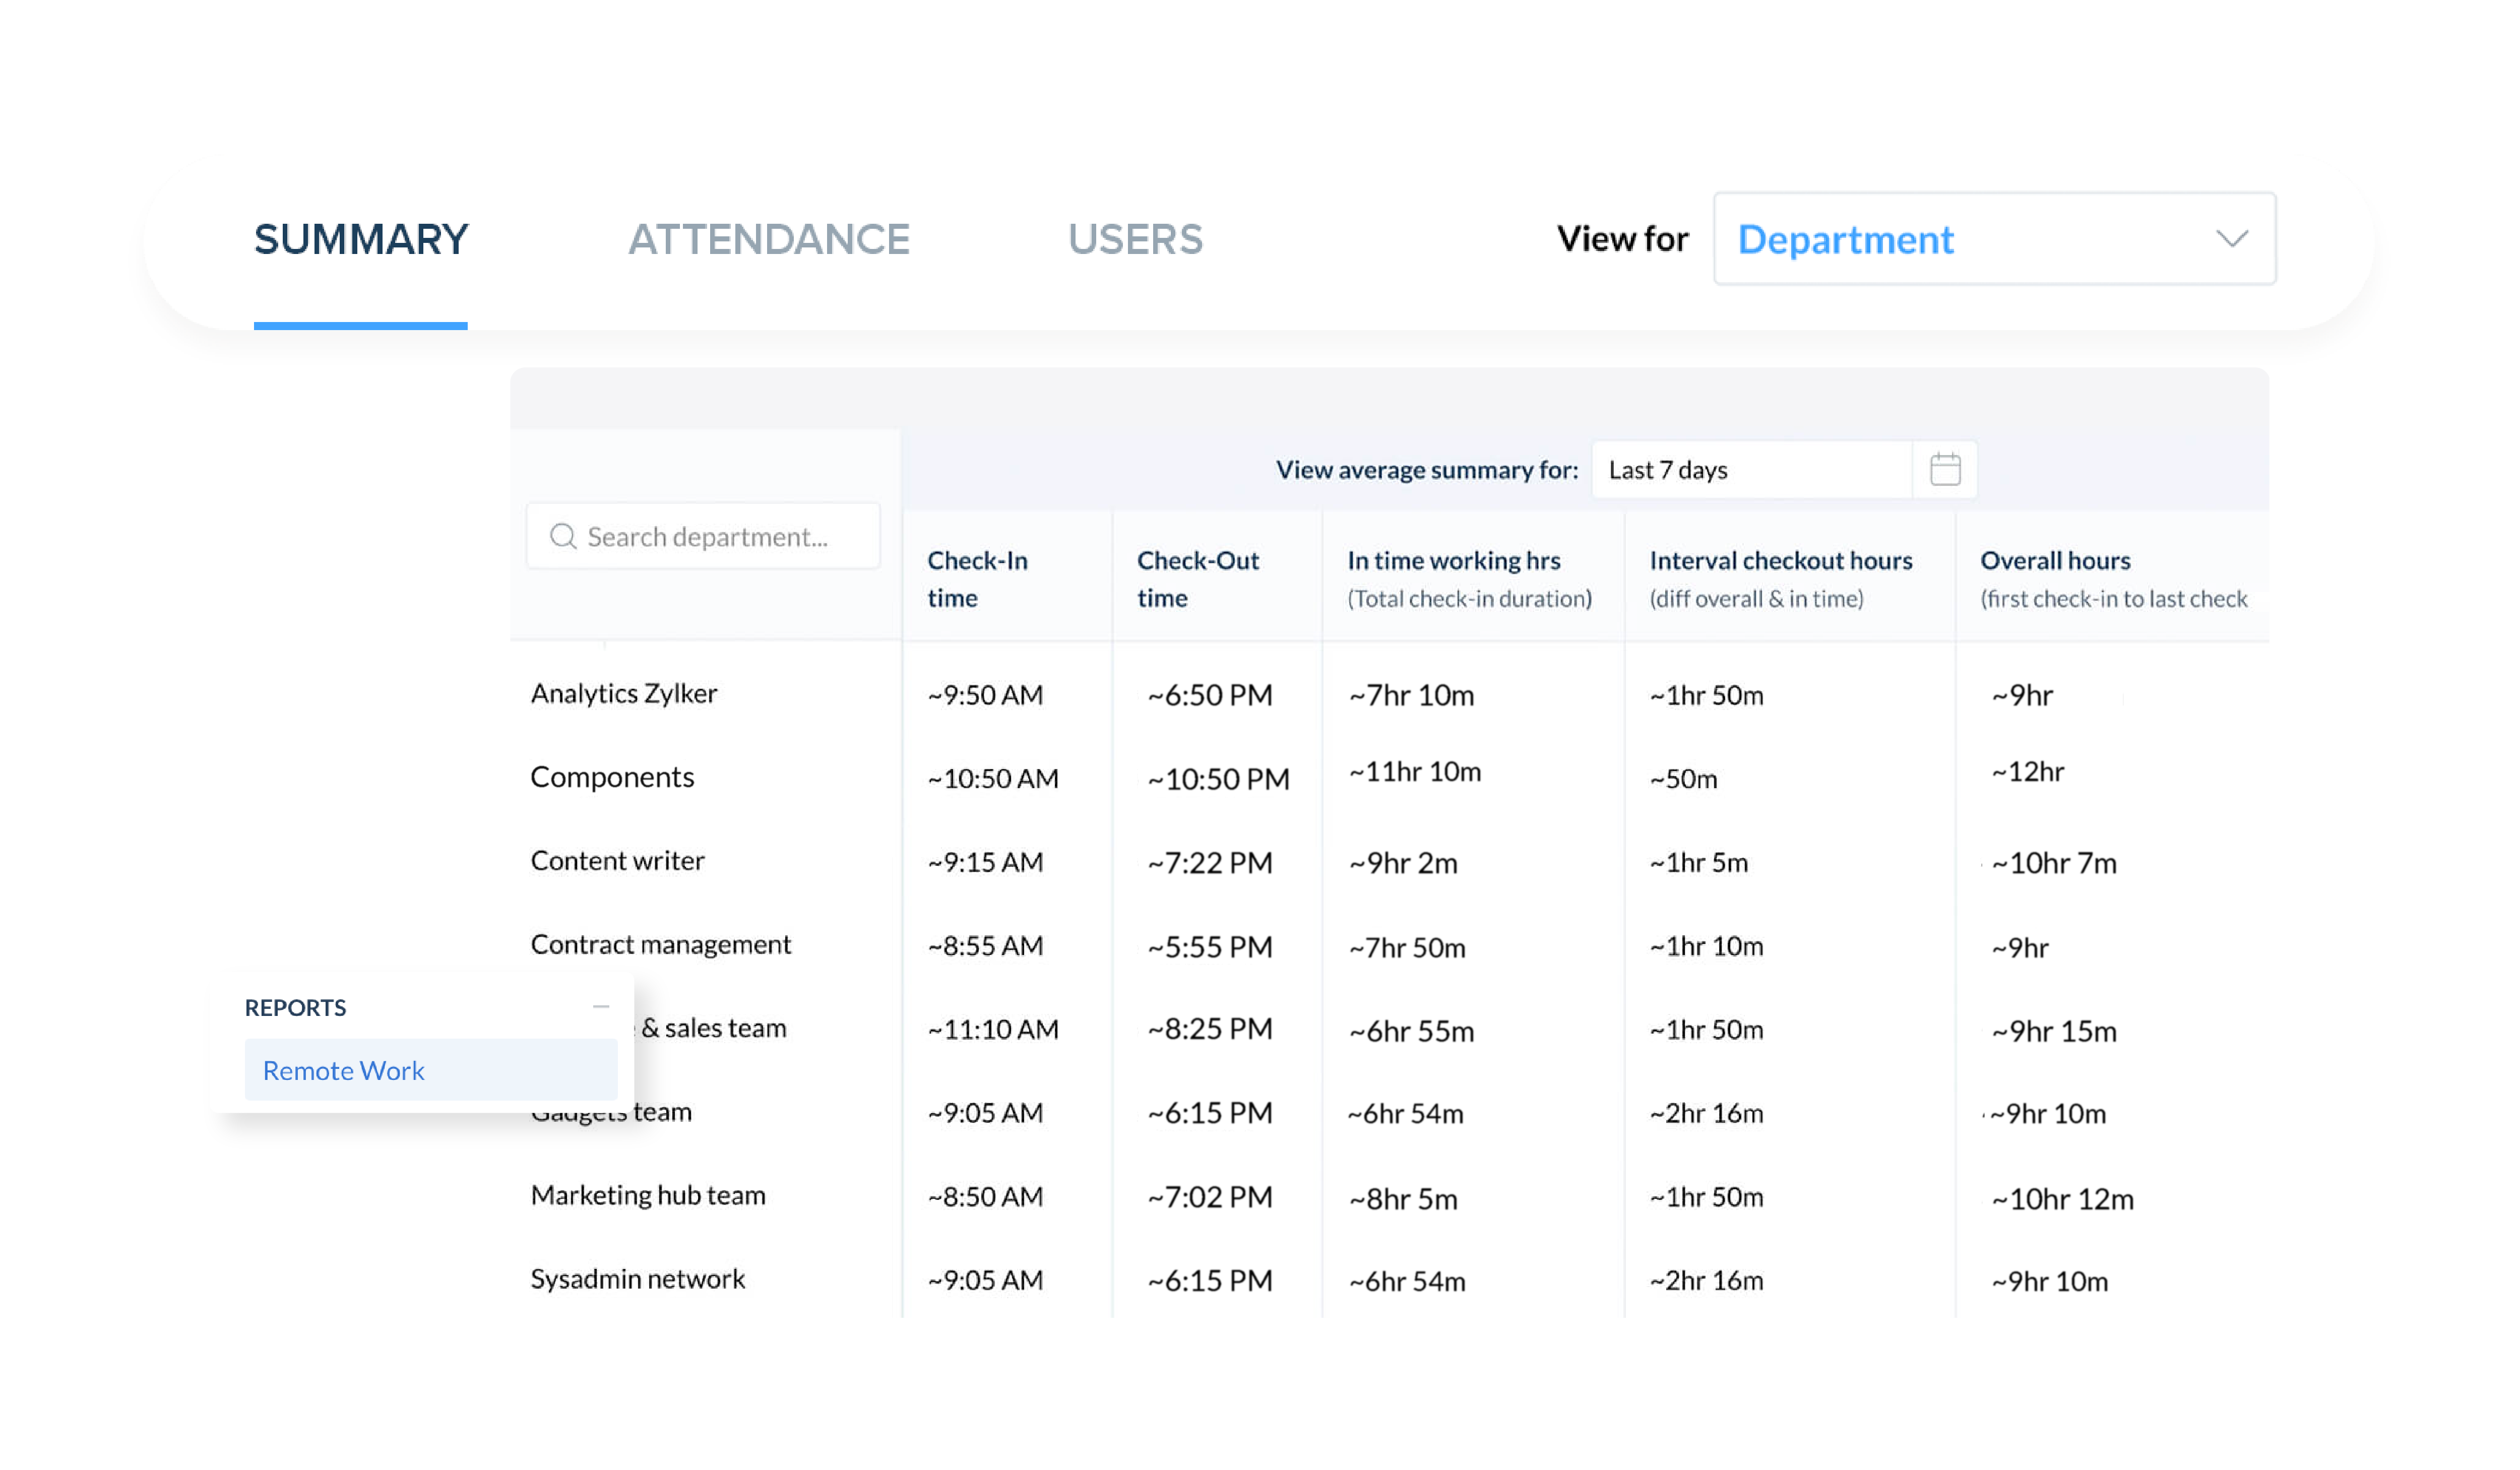
Task: Switch to the ATTENDANCE tab
Action: 768,239
